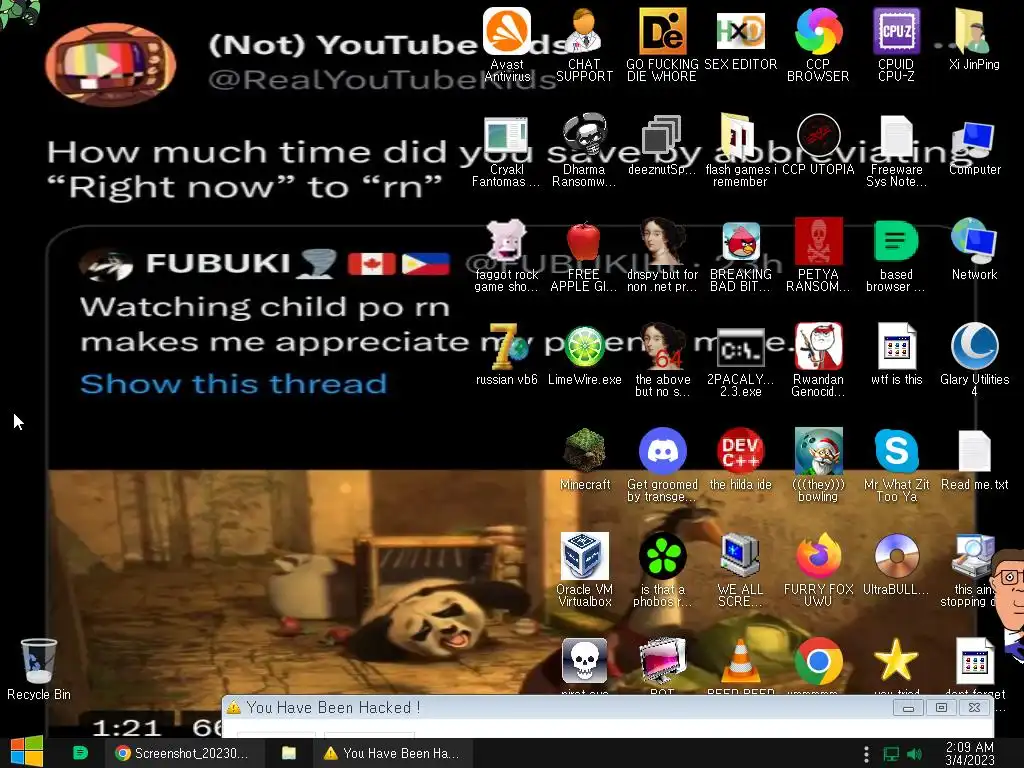Open the deeznutSp... desktop icon
The image size is (1024, 768).
pyautogui.click(x=662, y=145)
